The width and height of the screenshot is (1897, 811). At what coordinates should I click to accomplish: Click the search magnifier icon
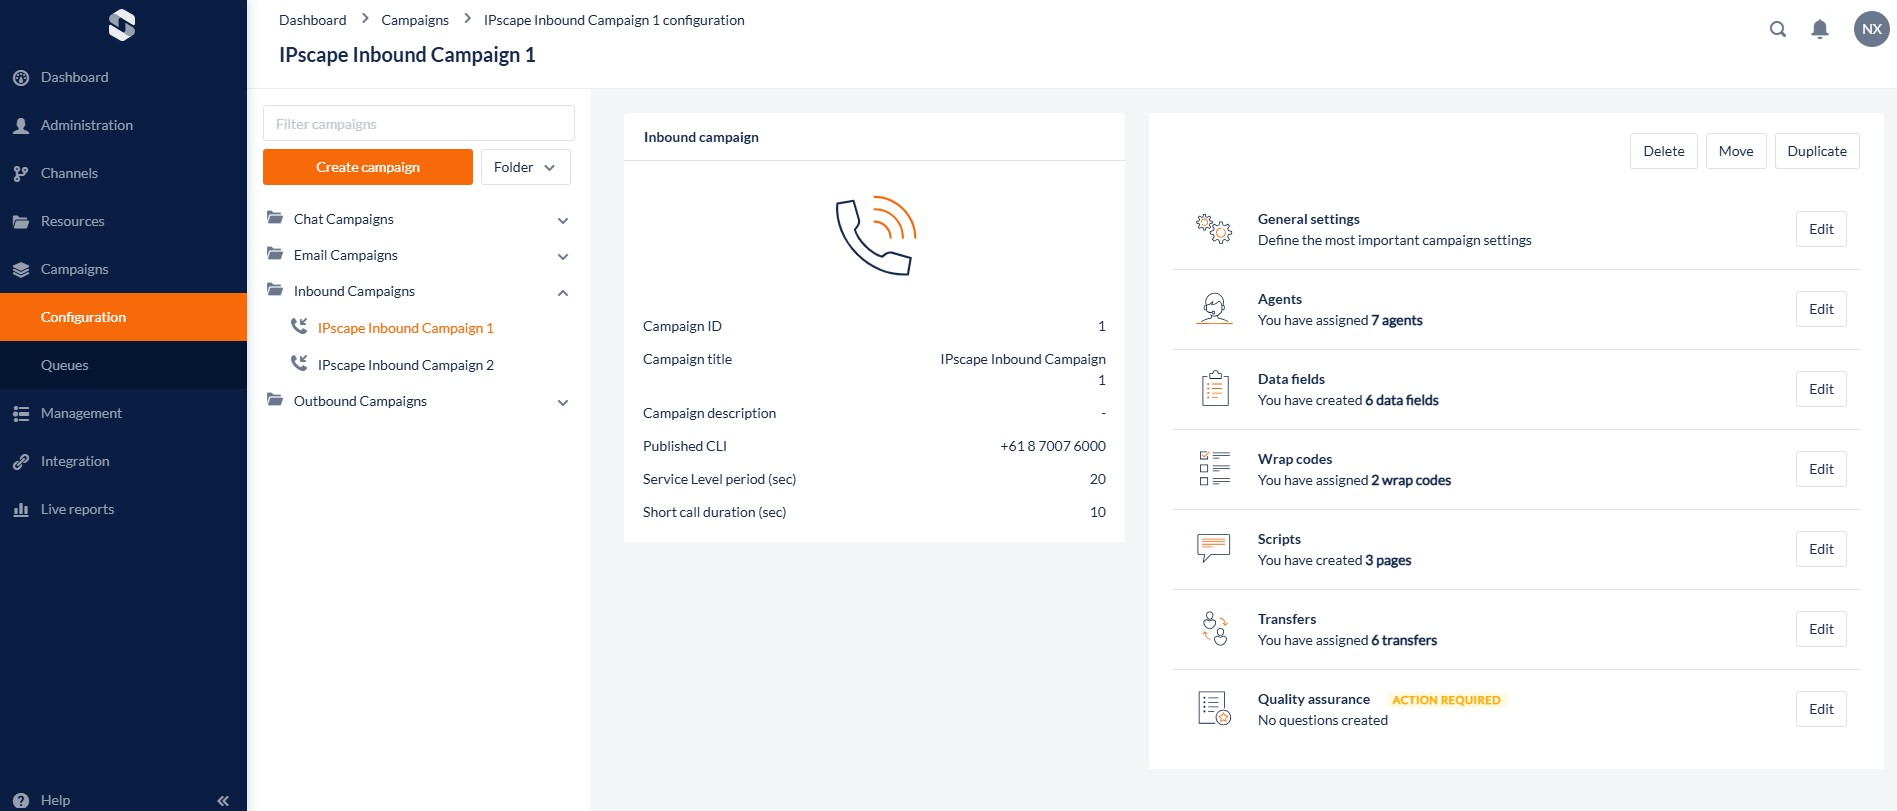[1777, 29]
